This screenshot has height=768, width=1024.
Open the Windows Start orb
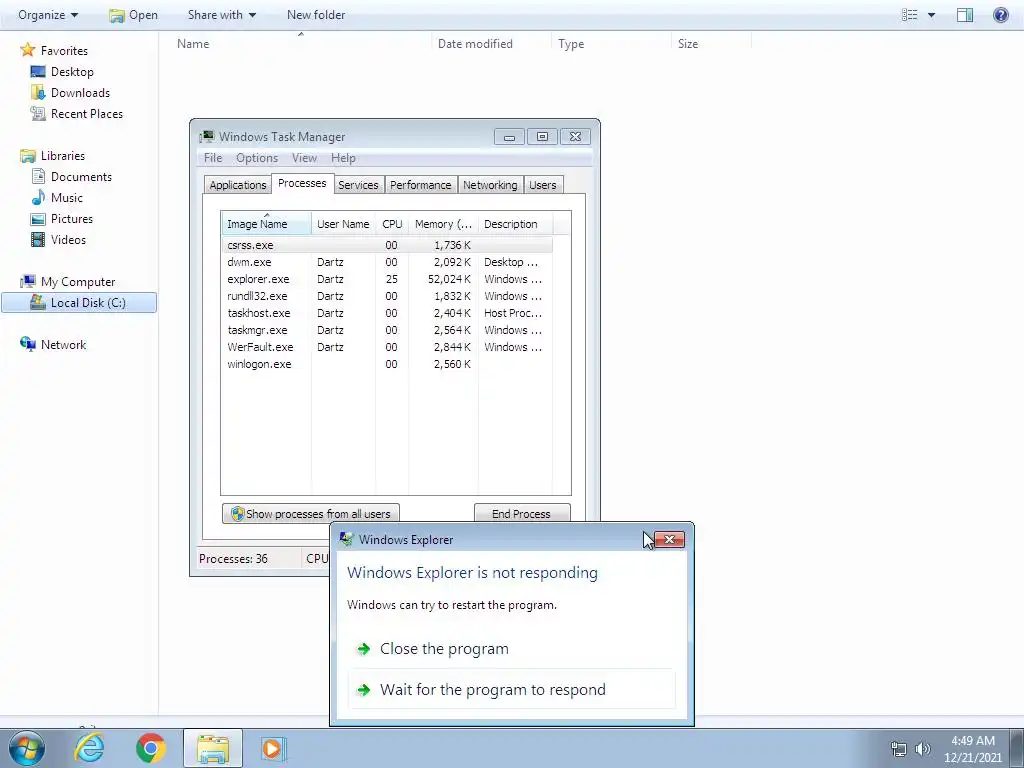tap(27, 748)
